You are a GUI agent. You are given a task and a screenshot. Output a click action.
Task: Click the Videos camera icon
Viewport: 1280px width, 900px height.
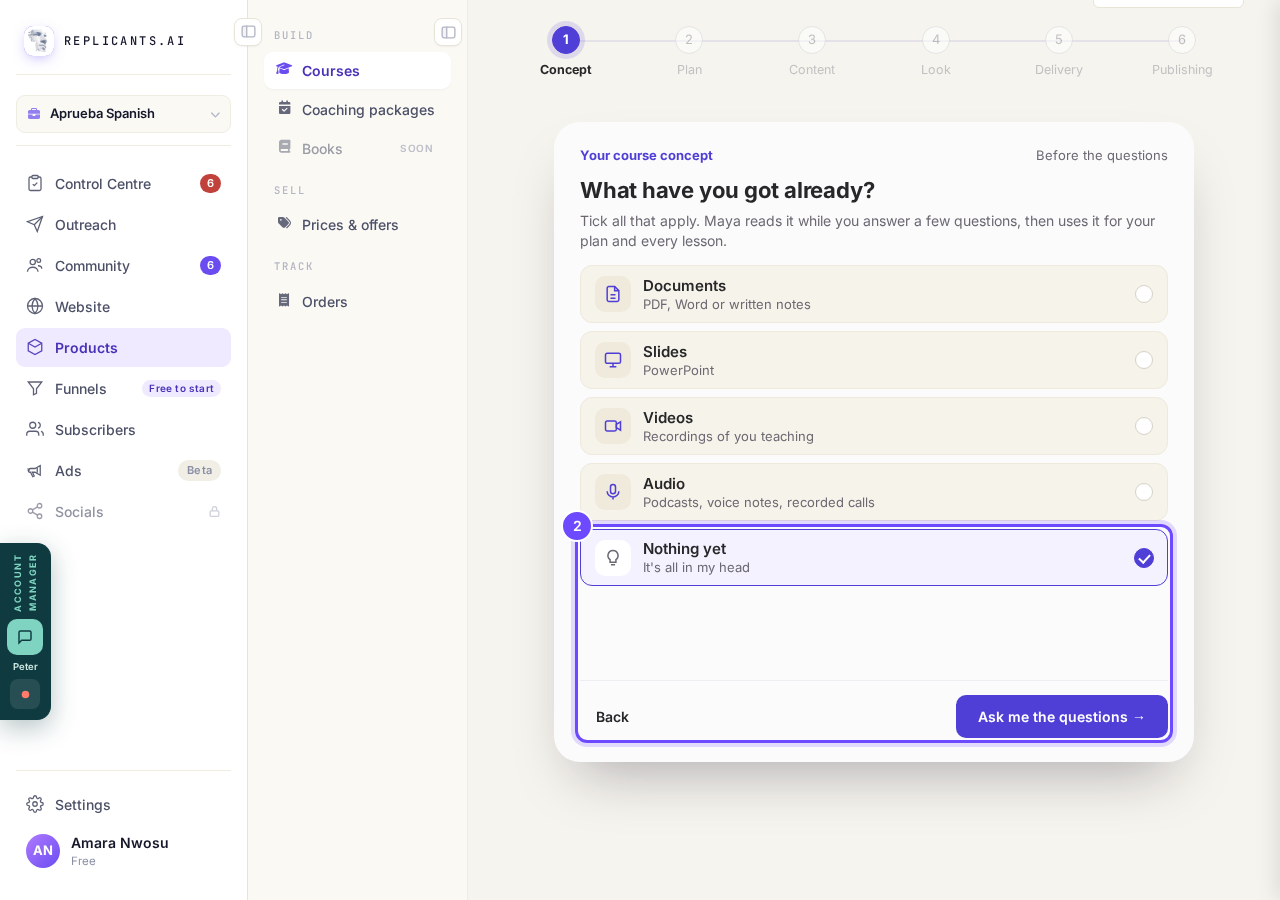pyautogui.click(x=613, y=426)
